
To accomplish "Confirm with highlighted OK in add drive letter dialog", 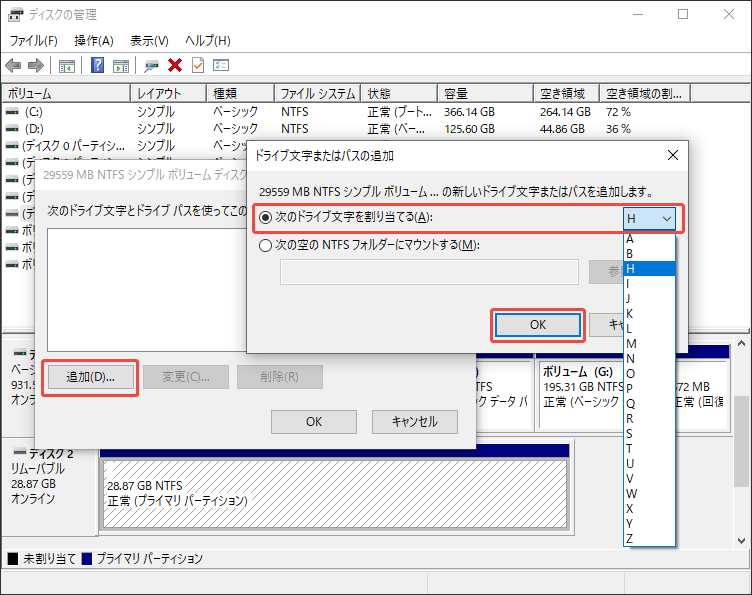I will [538, 325].
